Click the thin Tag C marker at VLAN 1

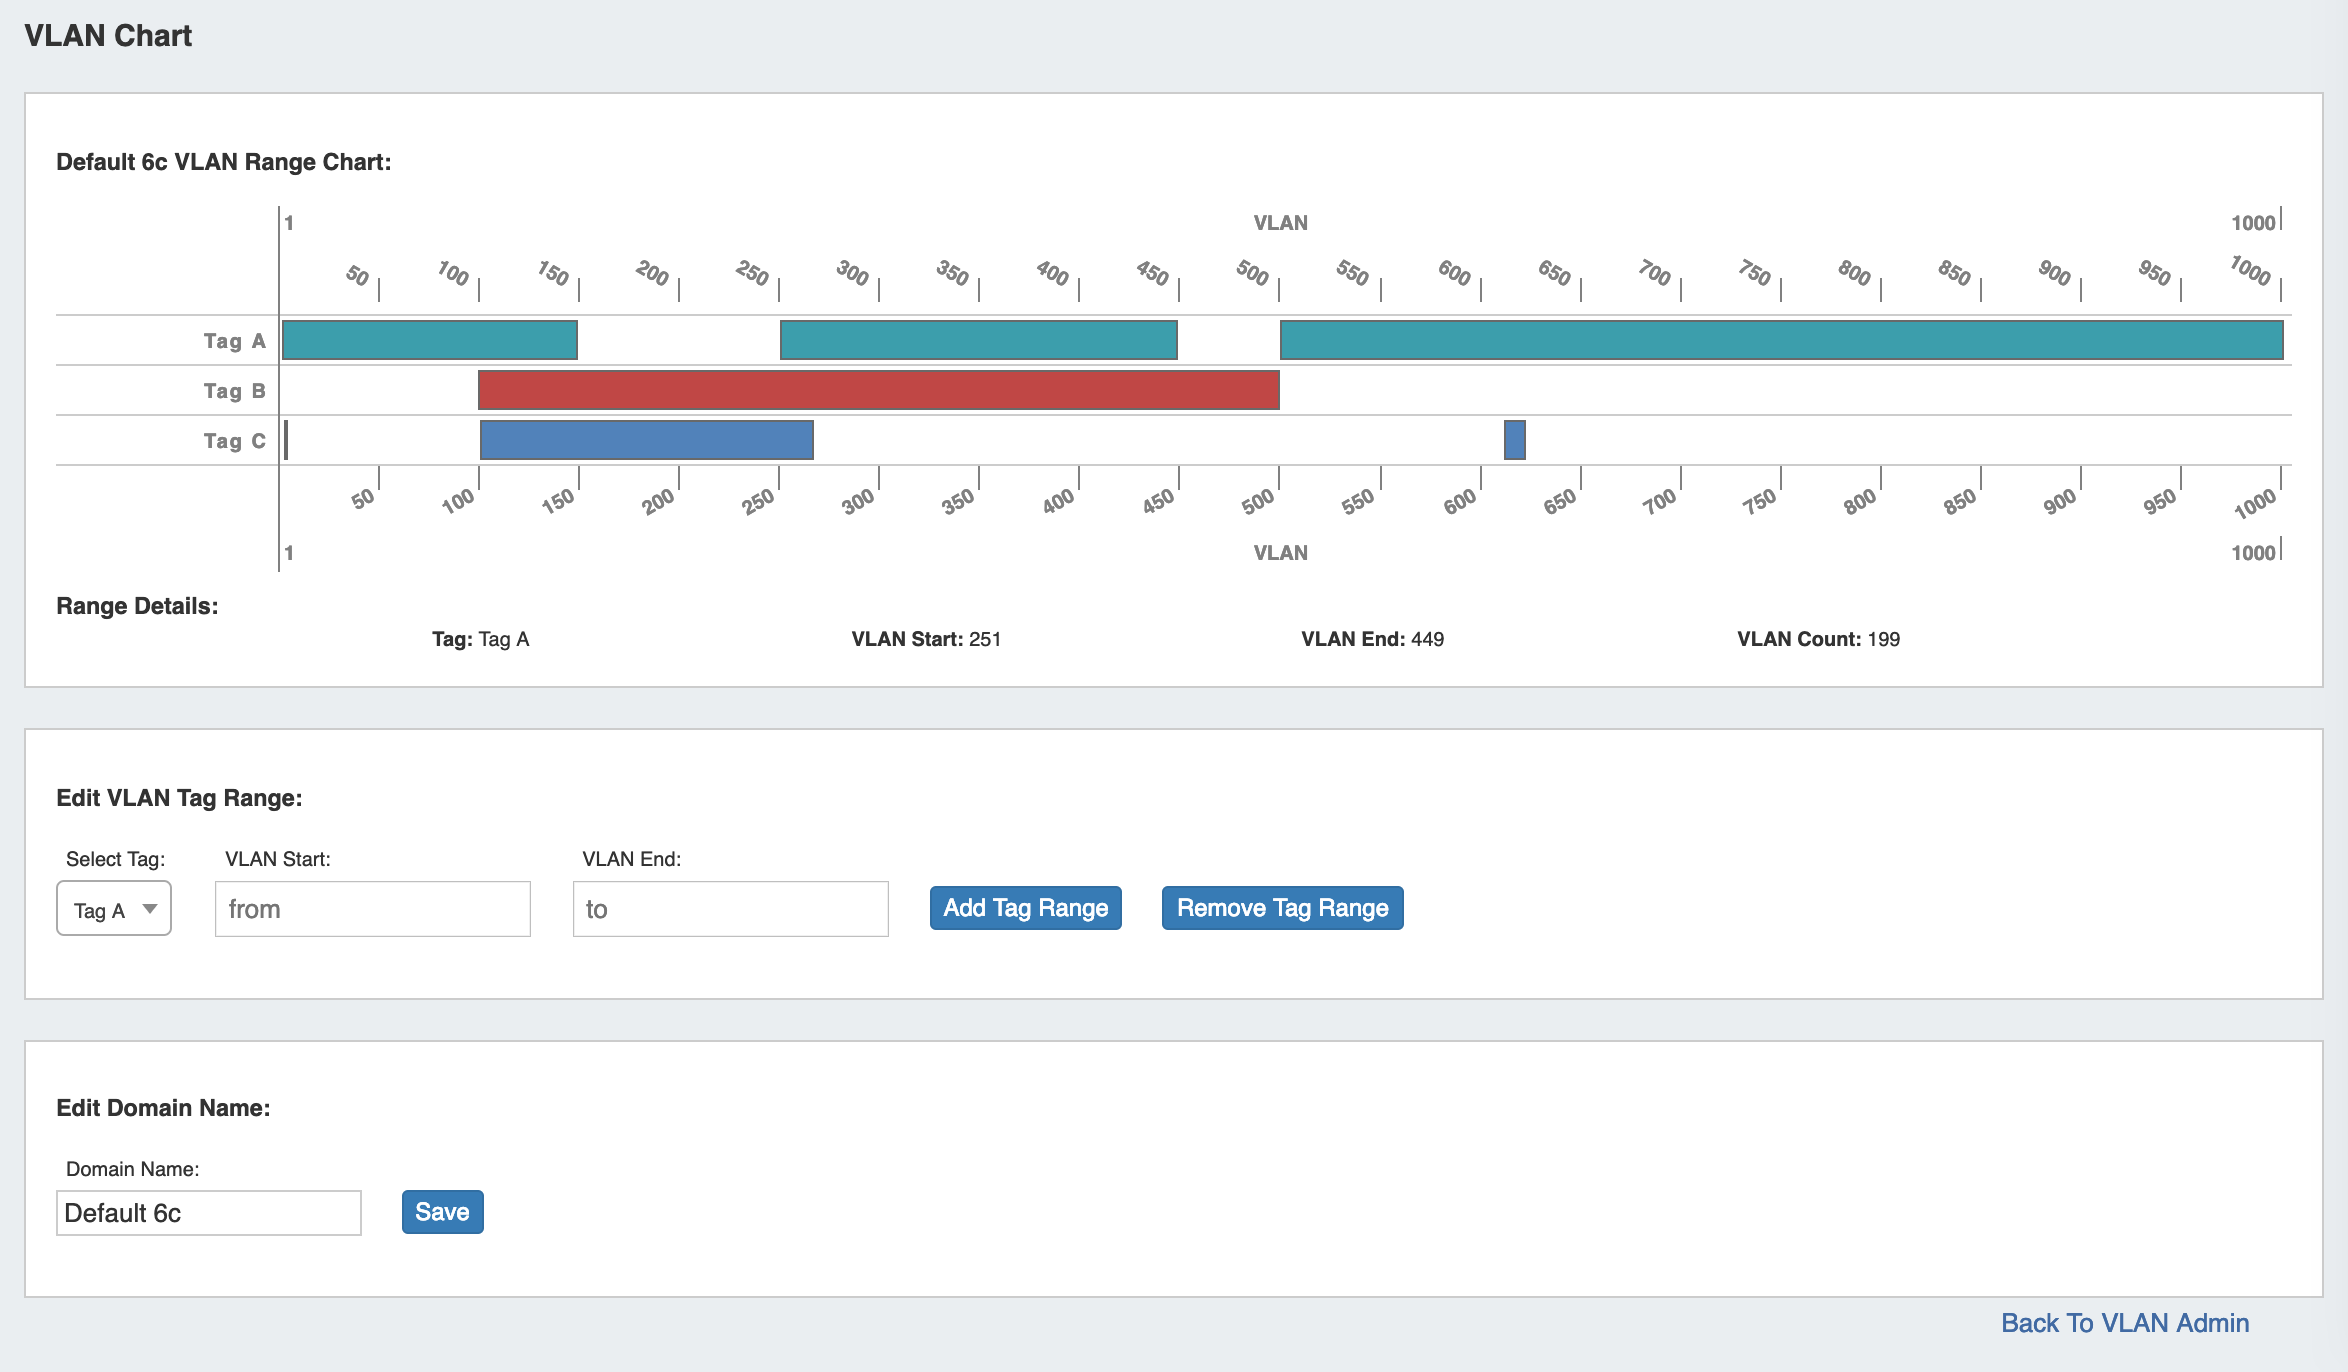(286, 440)
